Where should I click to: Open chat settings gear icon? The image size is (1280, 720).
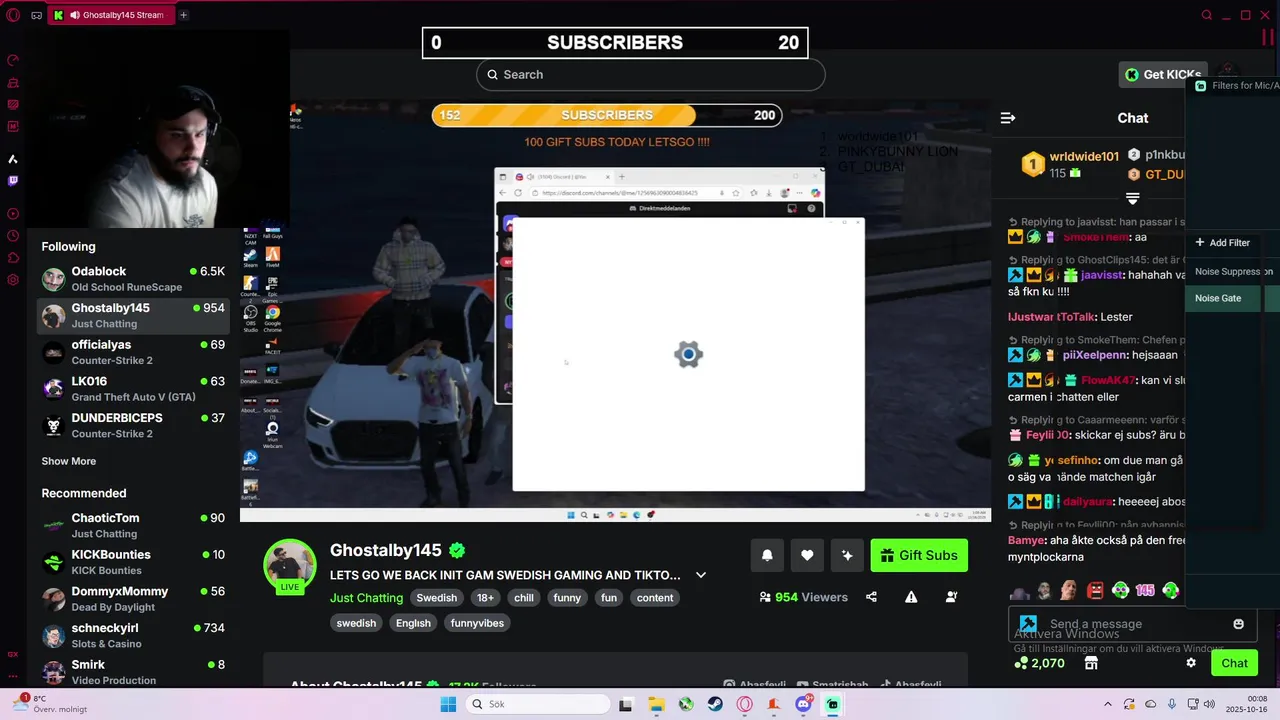1191,663
